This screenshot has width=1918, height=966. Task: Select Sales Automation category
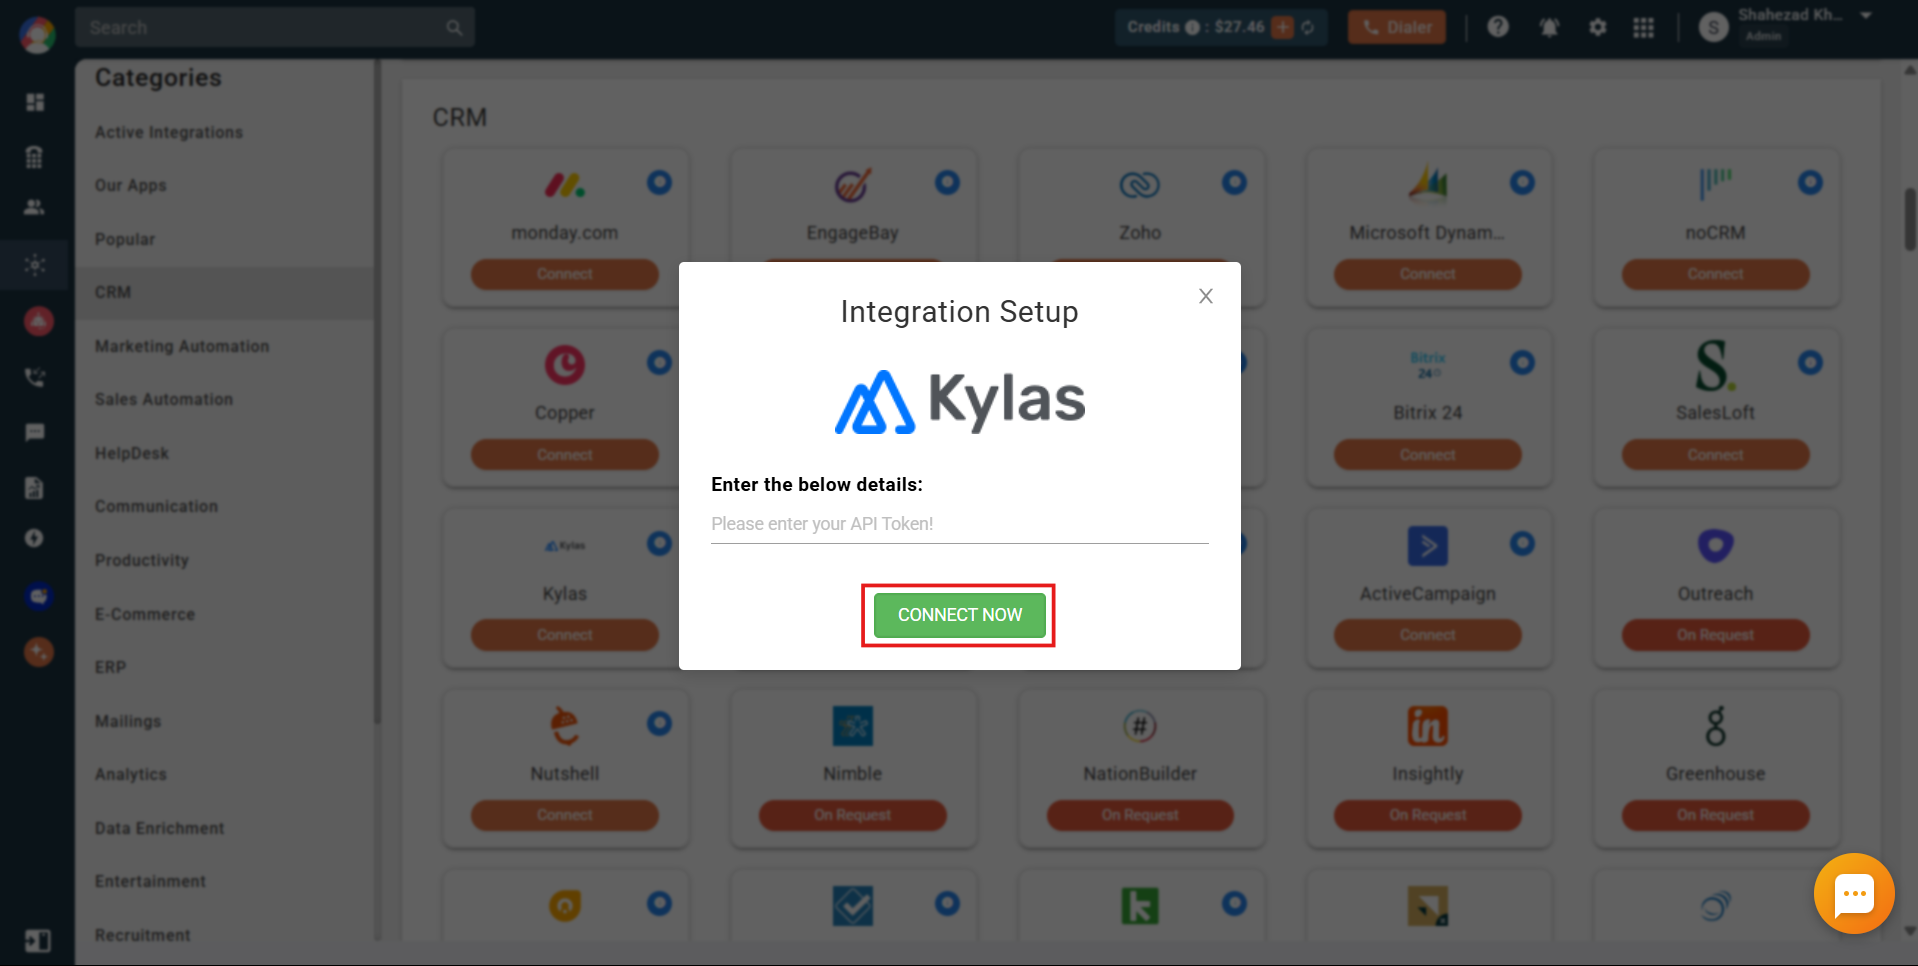164,399
